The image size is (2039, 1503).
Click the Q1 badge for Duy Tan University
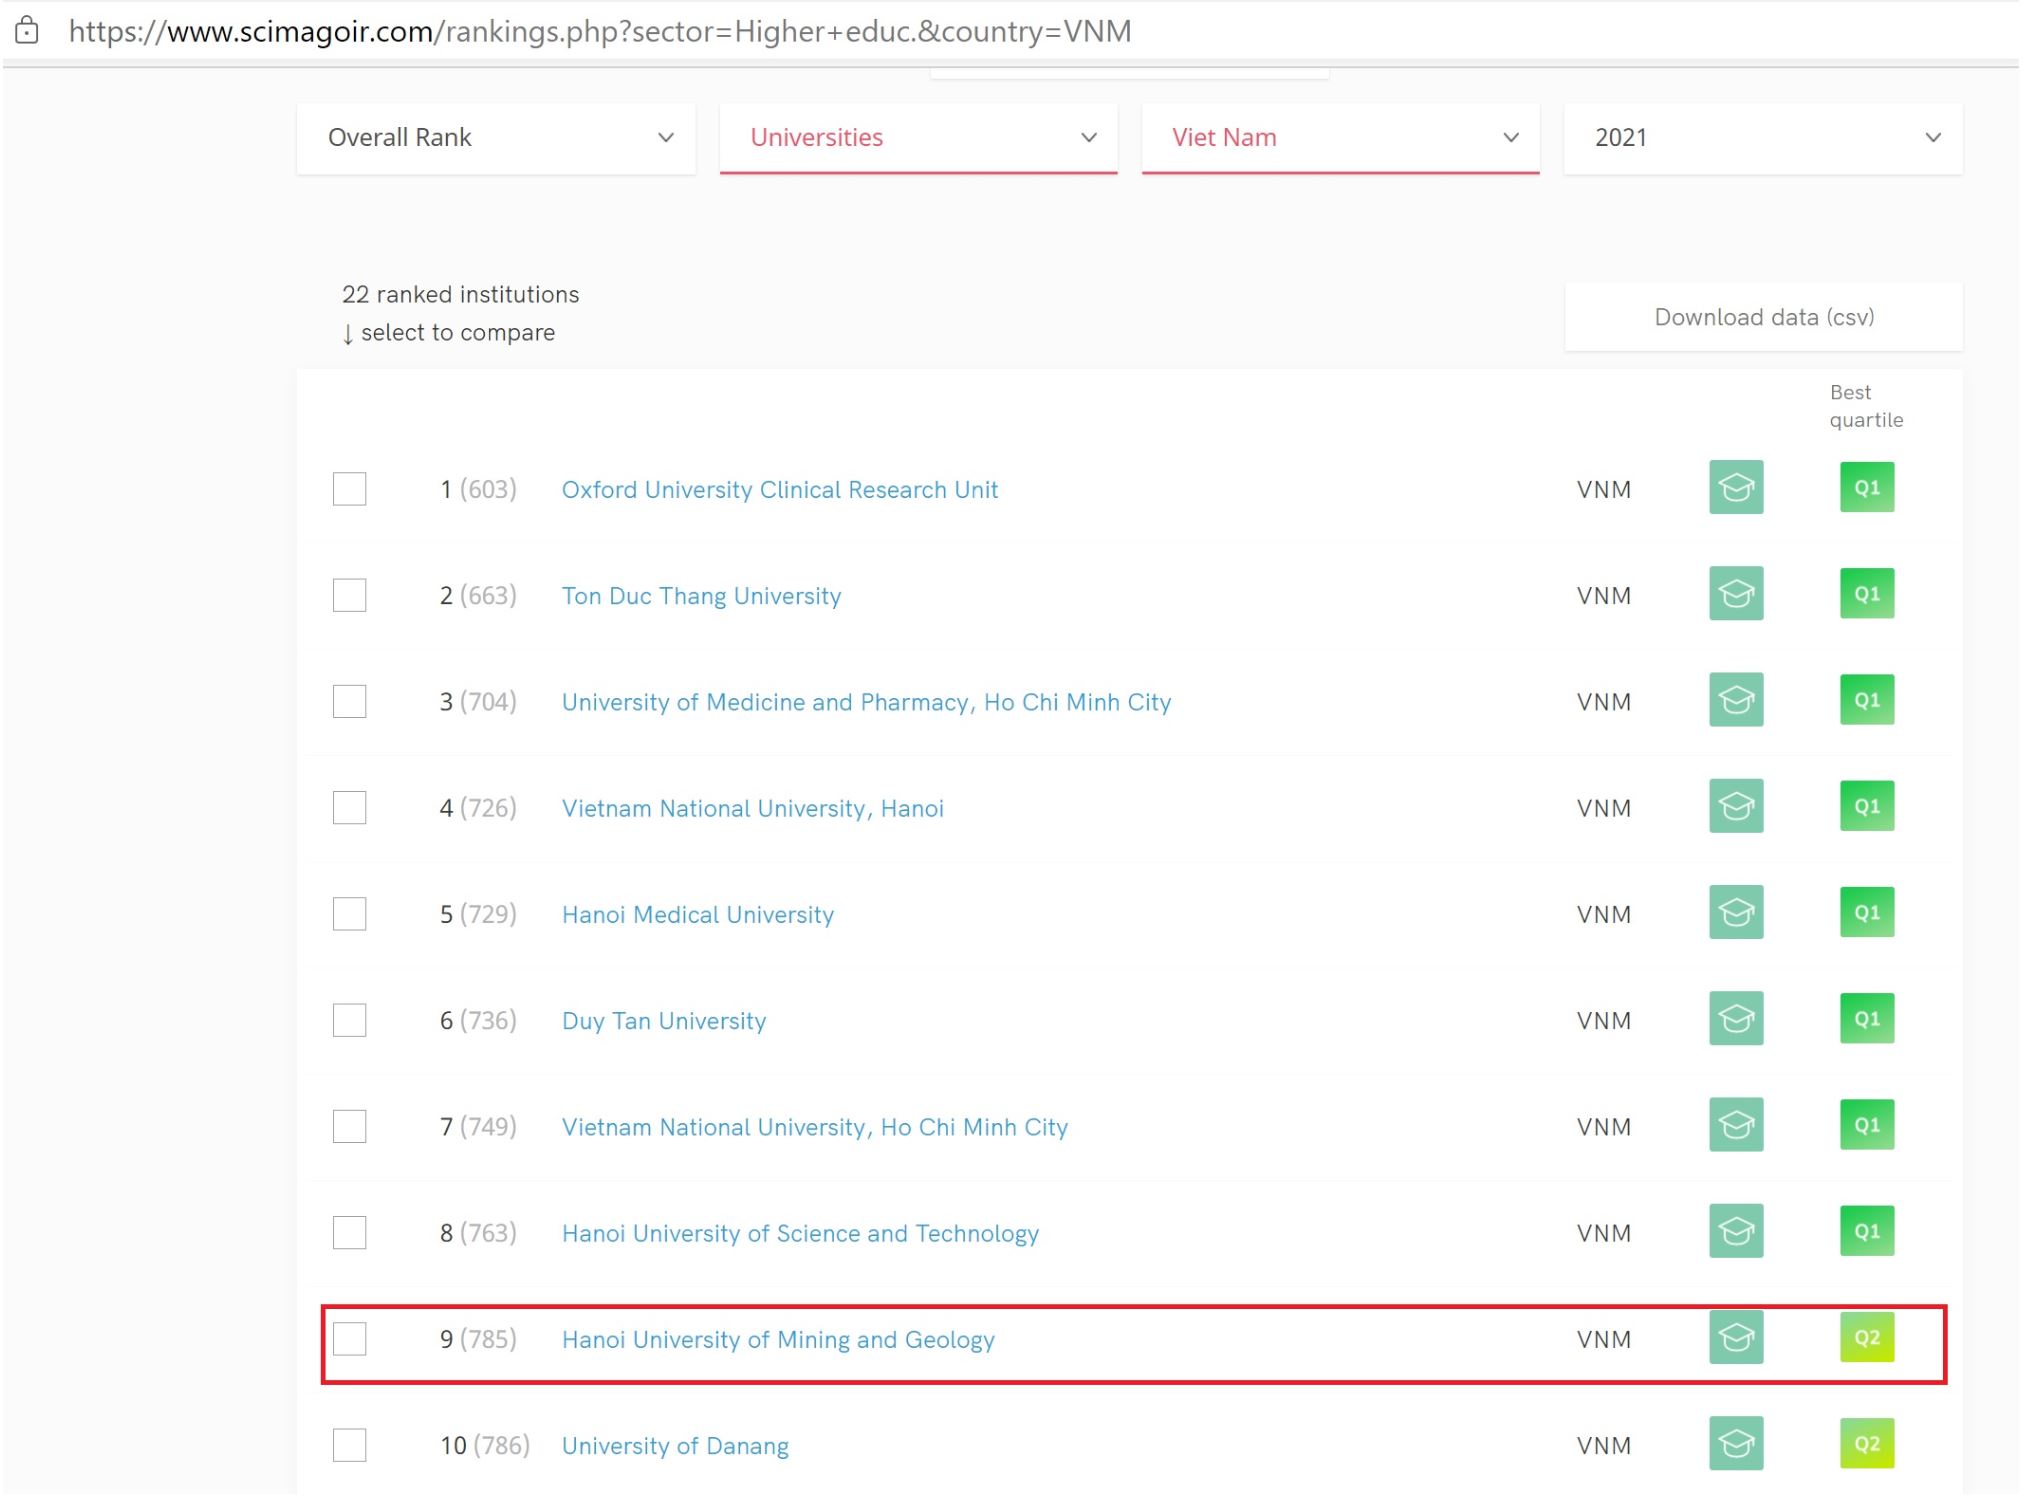point(1867,1019)
